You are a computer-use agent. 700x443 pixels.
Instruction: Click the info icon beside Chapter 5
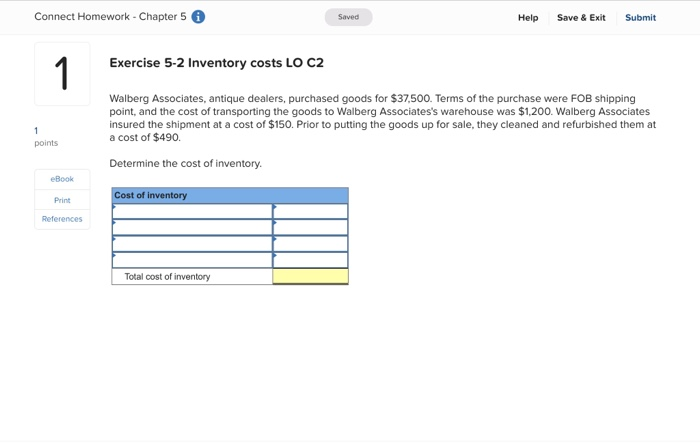[198, 17]
